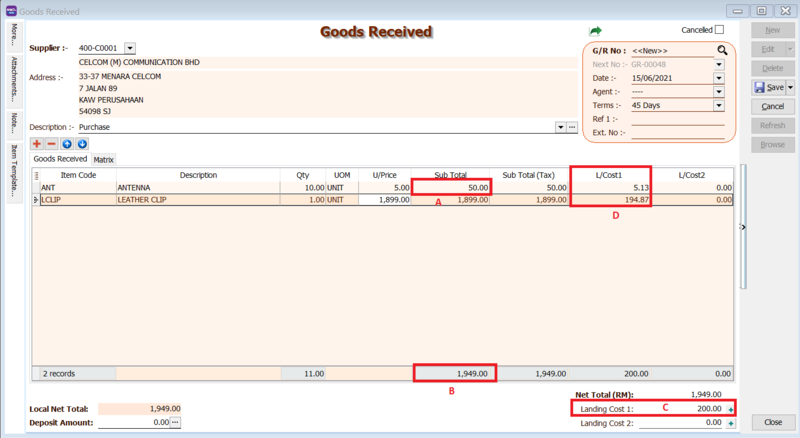Click the red minus remove-row icon

pos(52,144)
